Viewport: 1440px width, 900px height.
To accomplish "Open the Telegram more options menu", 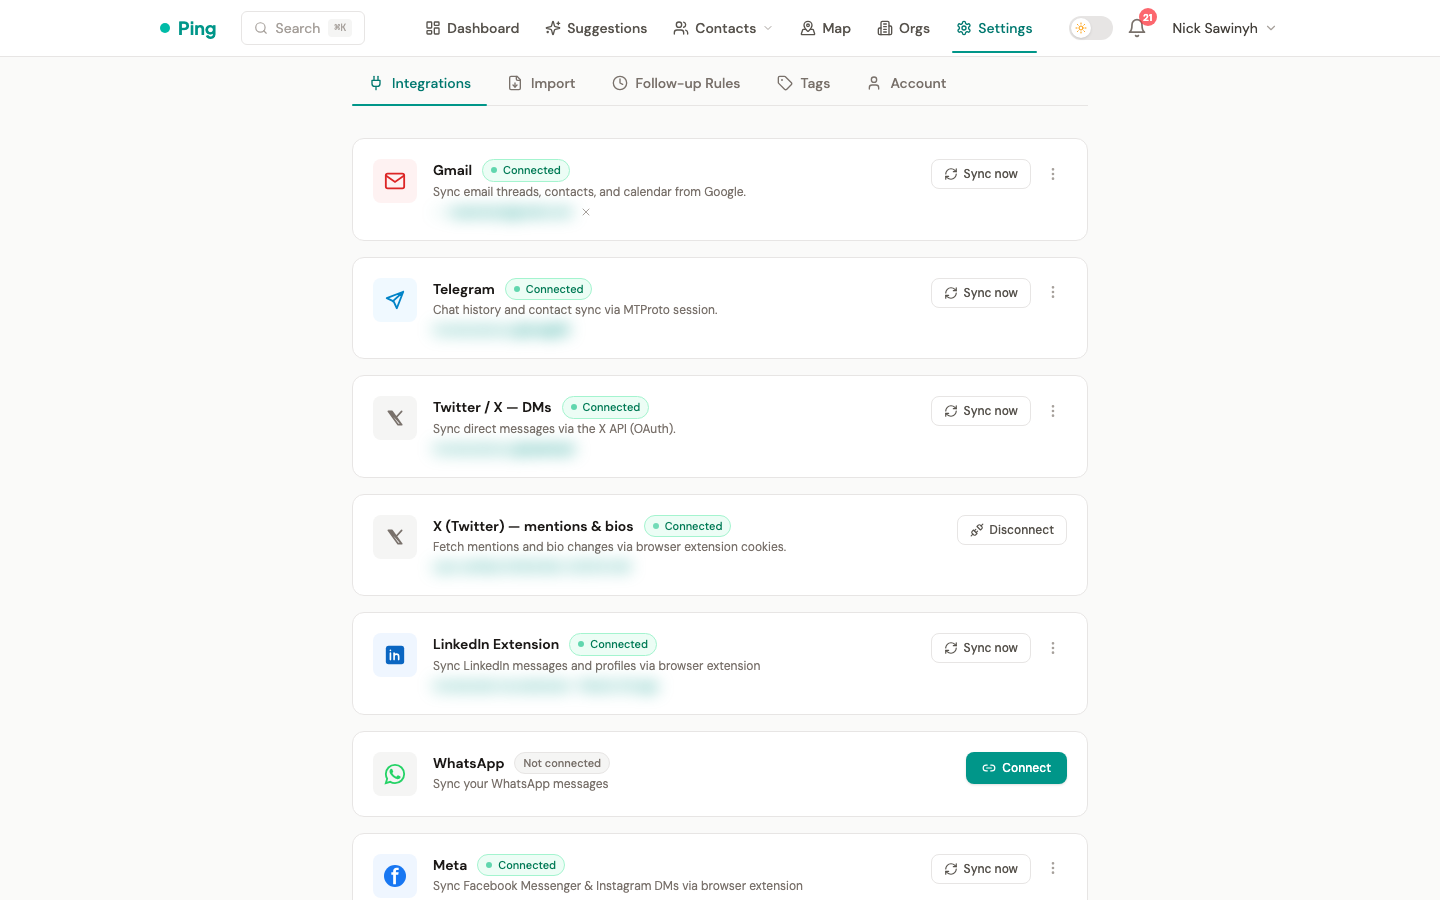I will 1053,292.
